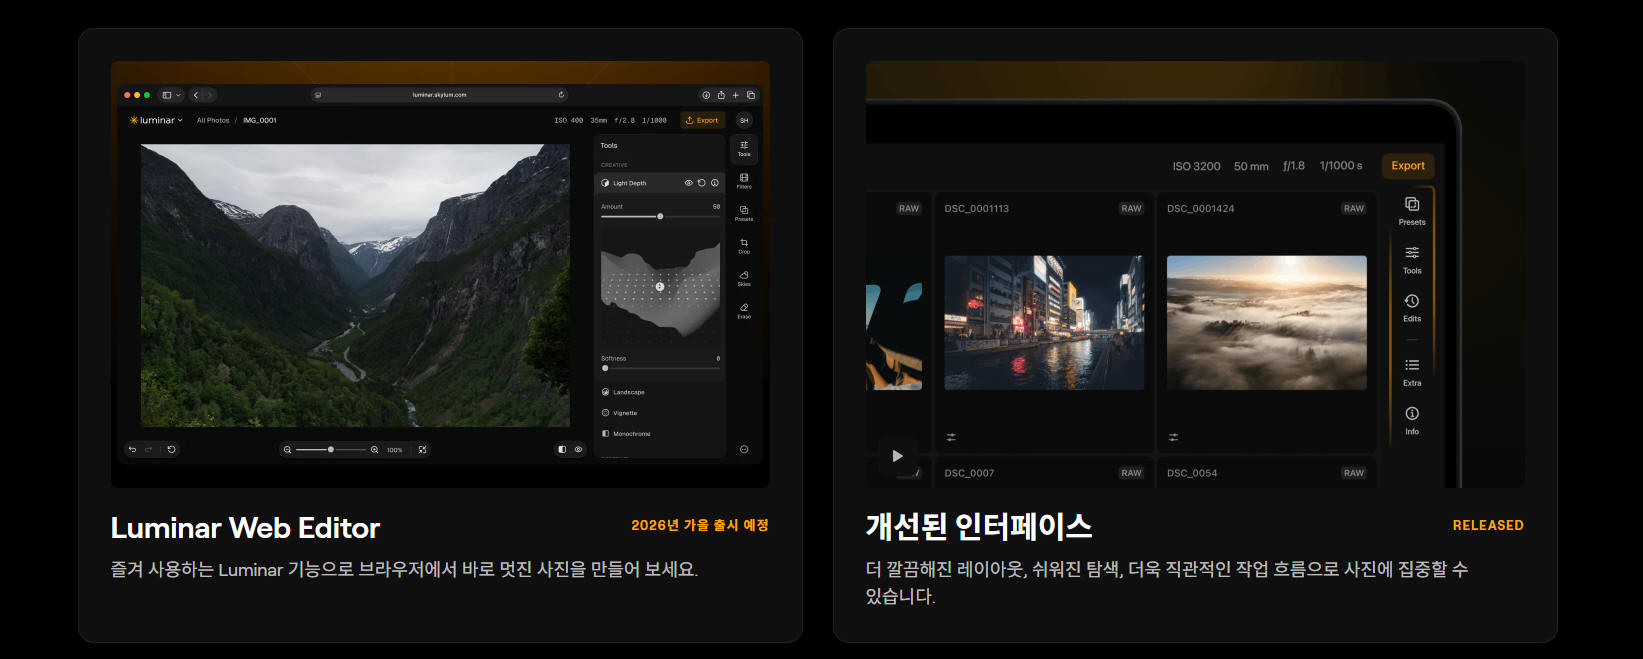This screenshot has width=1643, height=659.
Task: Click the DSC_0054 file name
Action: pyautogui.click(x=1192, y=473)
